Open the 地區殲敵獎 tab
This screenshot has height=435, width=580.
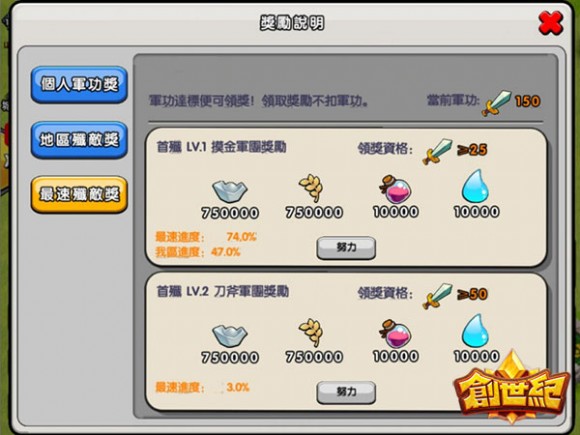pyautogui.click(x=79, y=140)
